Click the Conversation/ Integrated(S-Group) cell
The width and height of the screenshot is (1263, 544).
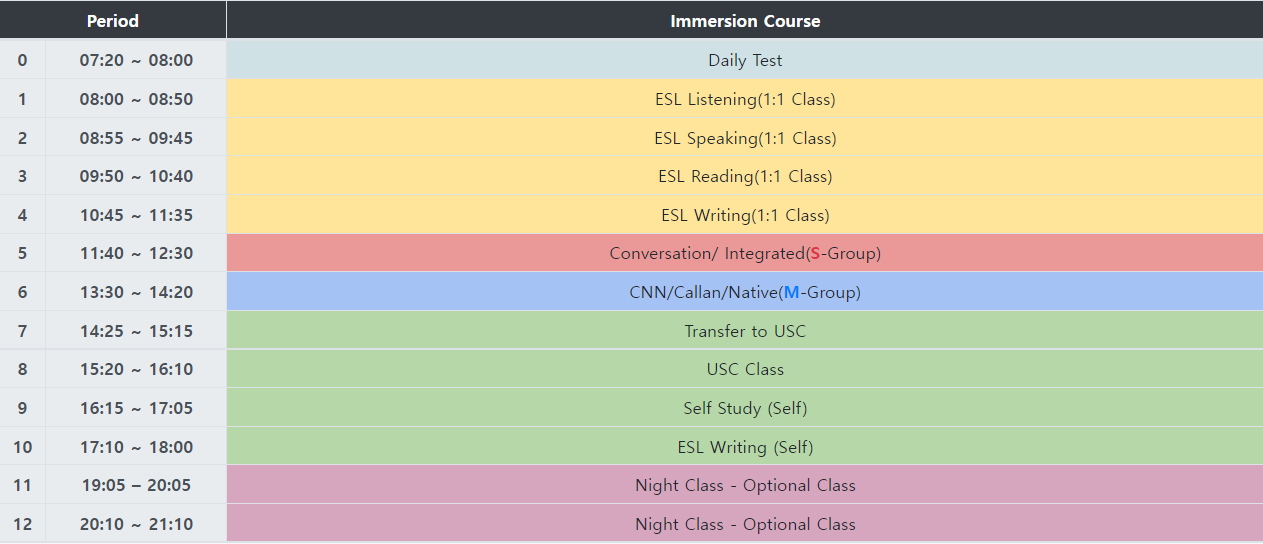coord(745,253)
